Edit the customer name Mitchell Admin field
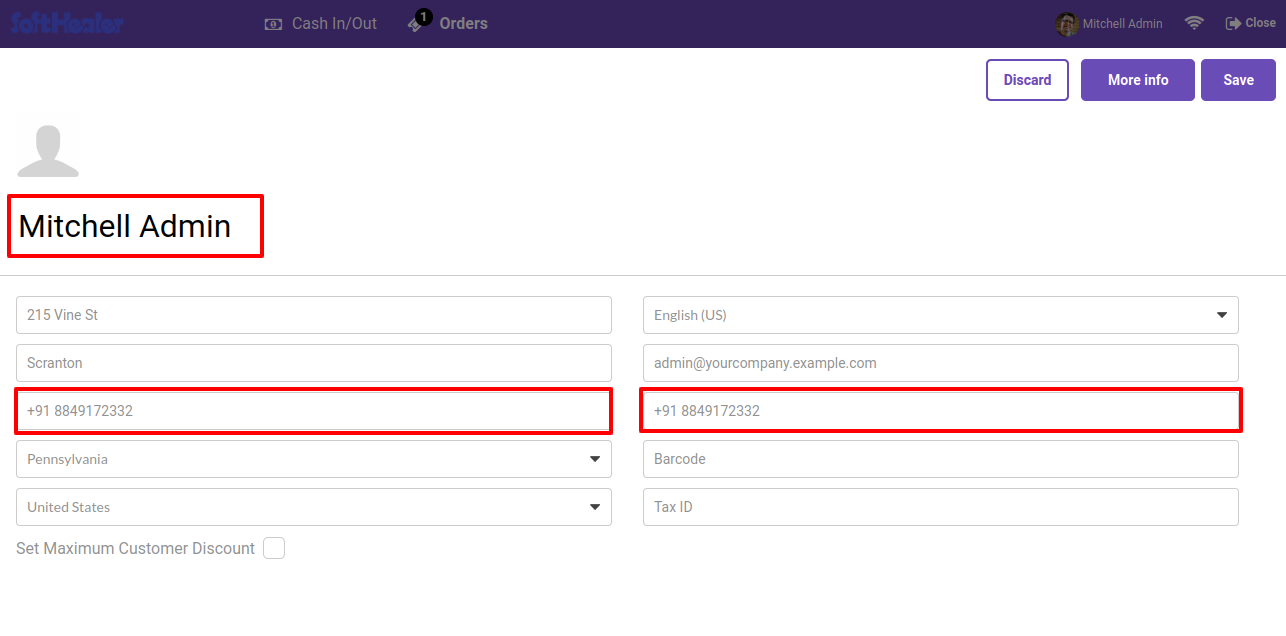The image size is (1286, 636). [x=136, y=226]
